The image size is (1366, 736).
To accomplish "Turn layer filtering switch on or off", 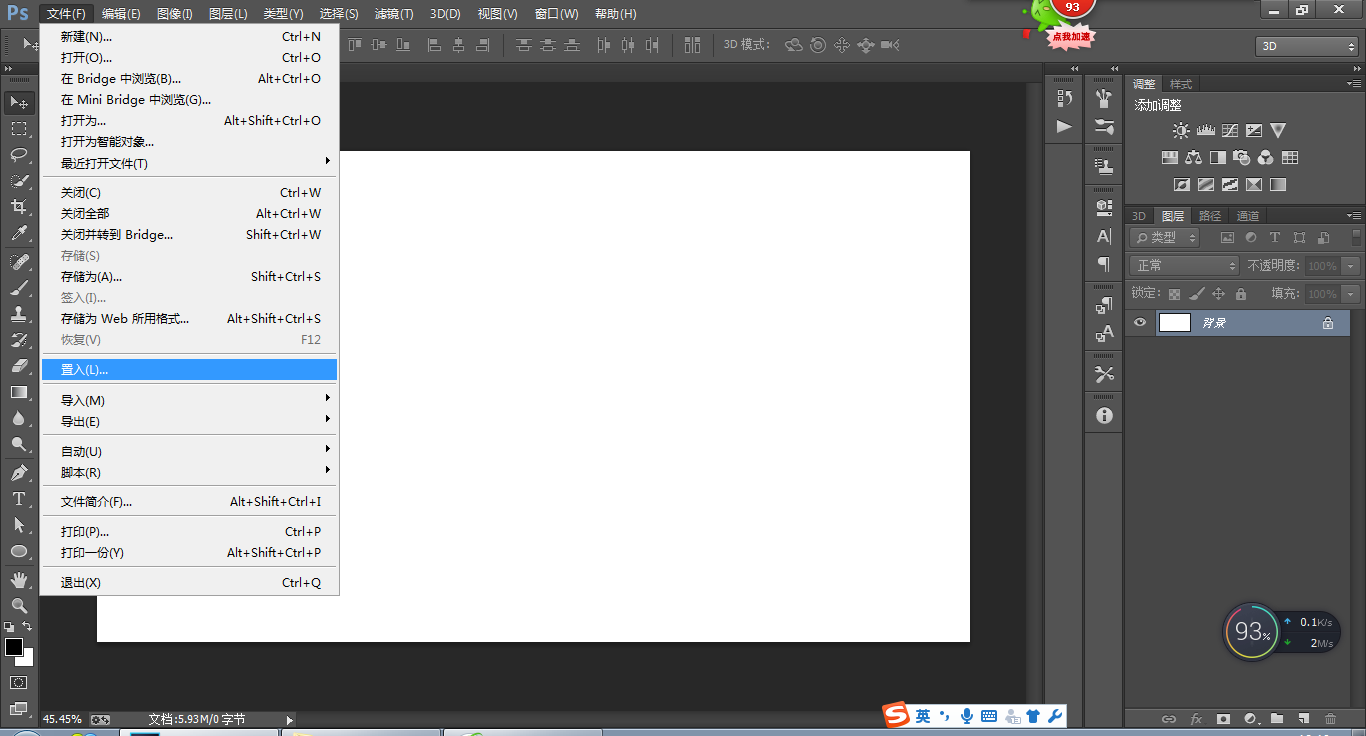I will point(1354,238).
